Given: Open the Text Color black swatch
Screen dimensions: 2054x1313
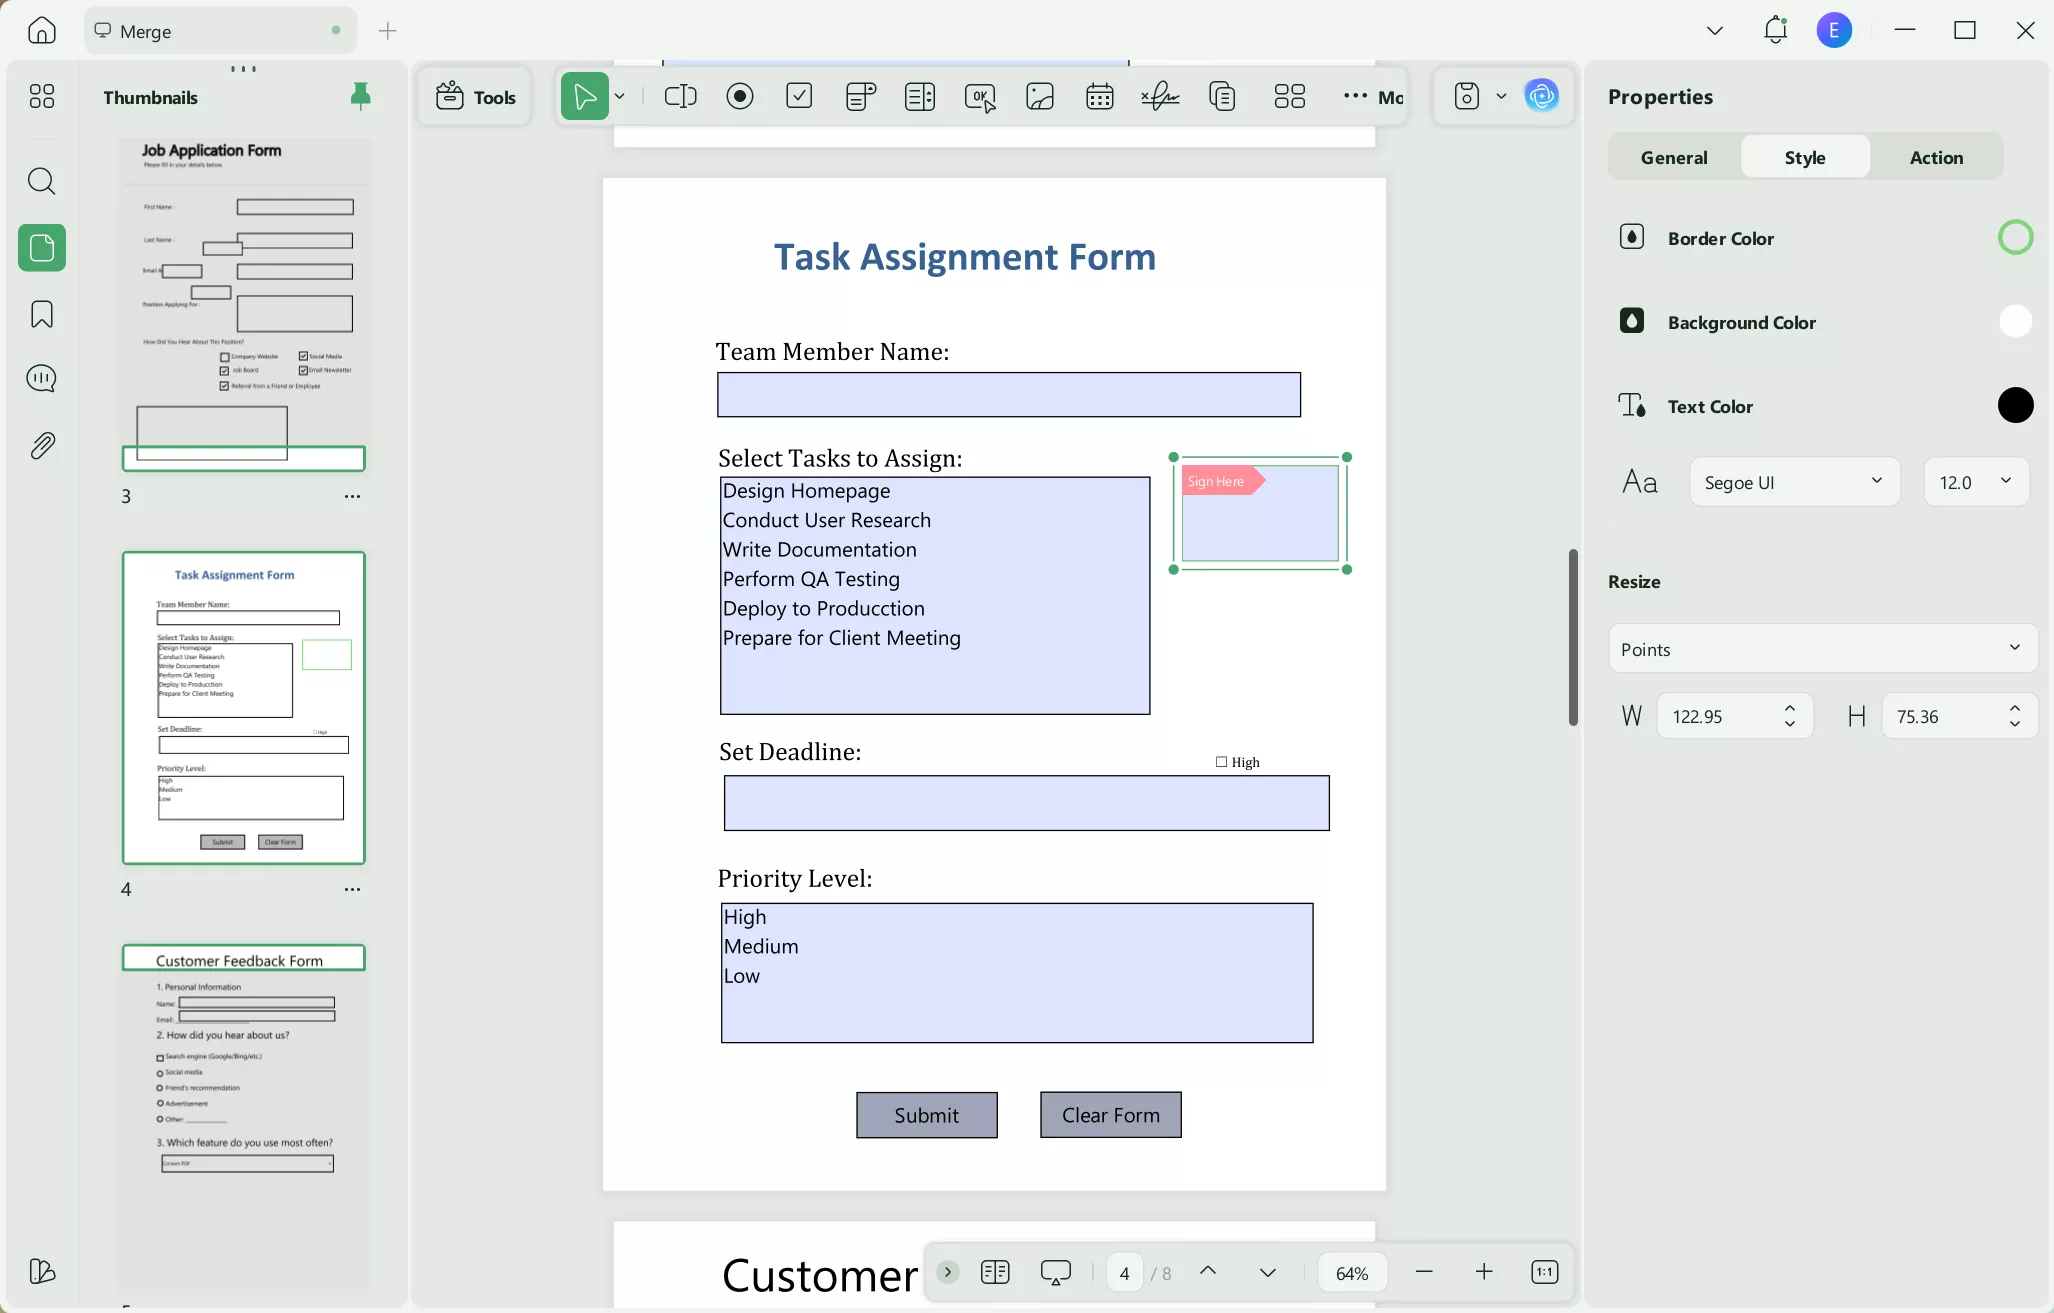Looking at the screenshot, I should [x=2015, y=406].
